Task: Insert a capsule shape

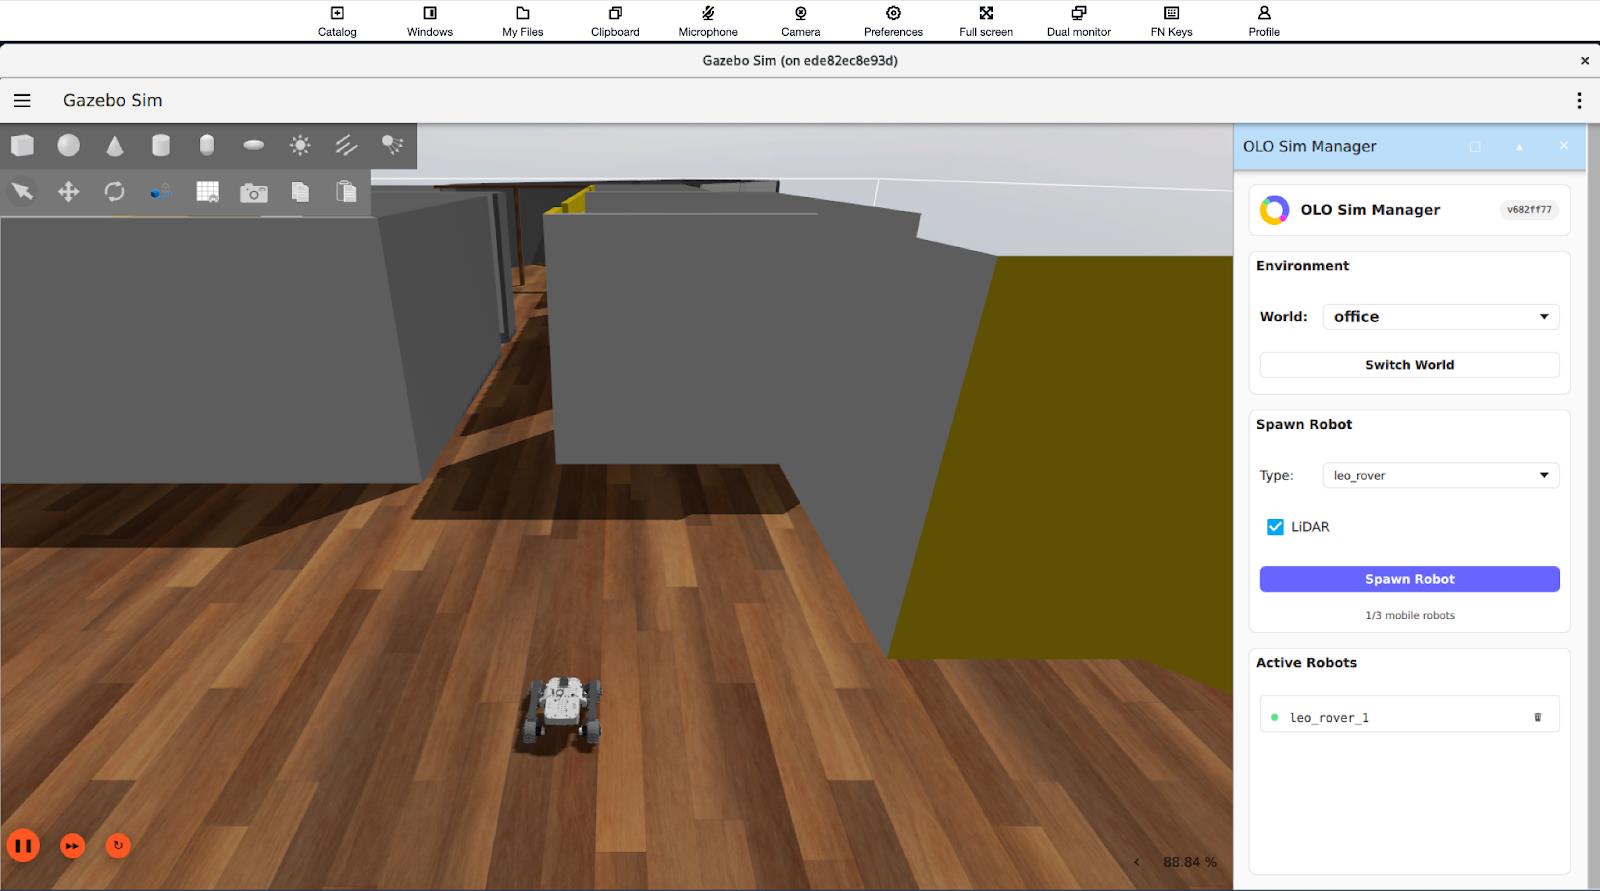Action: (207, 146)
